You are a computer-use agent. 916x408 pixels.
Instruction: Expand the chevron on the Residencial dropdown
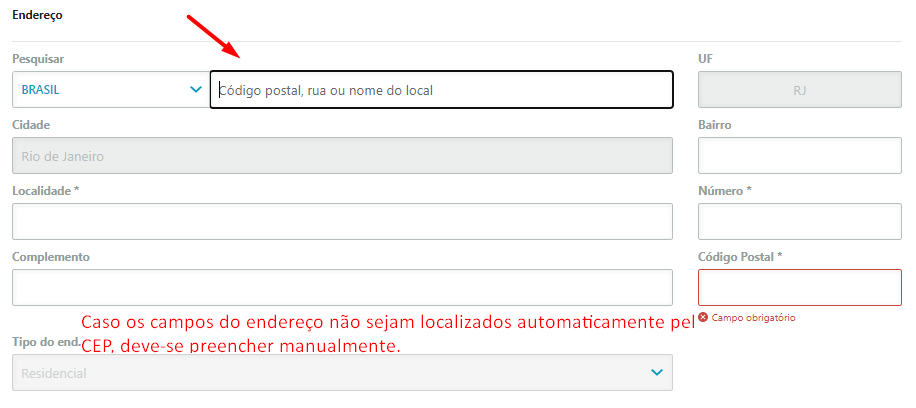click(x=657, y=372)
